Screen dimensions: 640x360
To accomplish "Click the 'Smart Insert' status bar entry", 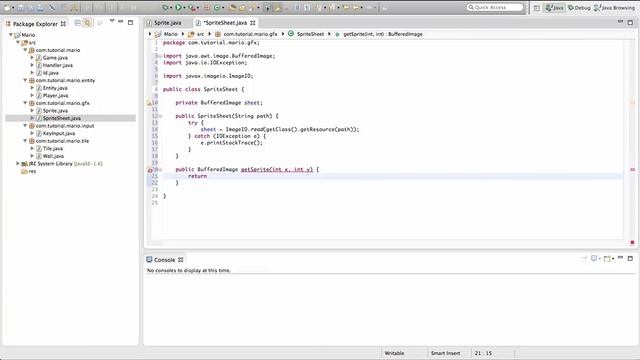I will pyautogui.click(x=445, y=353).
